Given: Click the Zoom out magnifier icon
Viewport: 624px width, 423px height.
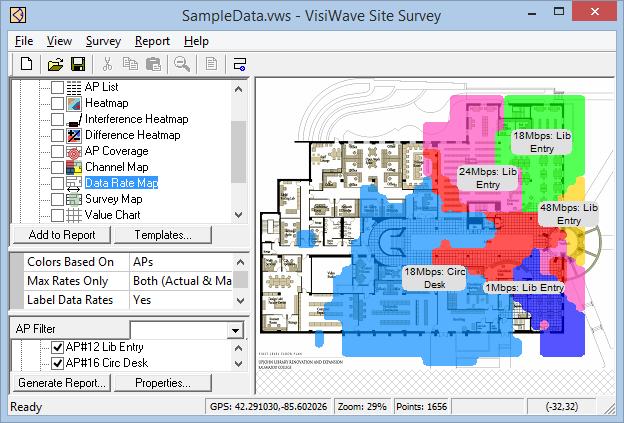Looking at the screenshot, I should [182, 64].
